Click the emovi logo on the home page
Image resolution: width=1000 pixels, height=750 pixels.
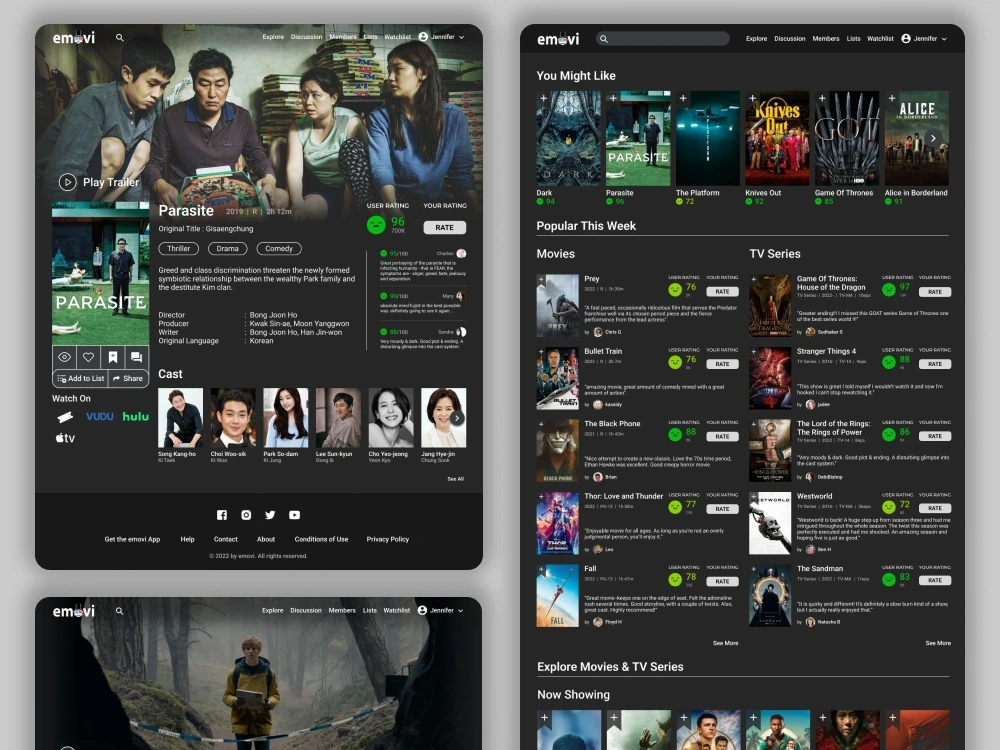(558, 40)
